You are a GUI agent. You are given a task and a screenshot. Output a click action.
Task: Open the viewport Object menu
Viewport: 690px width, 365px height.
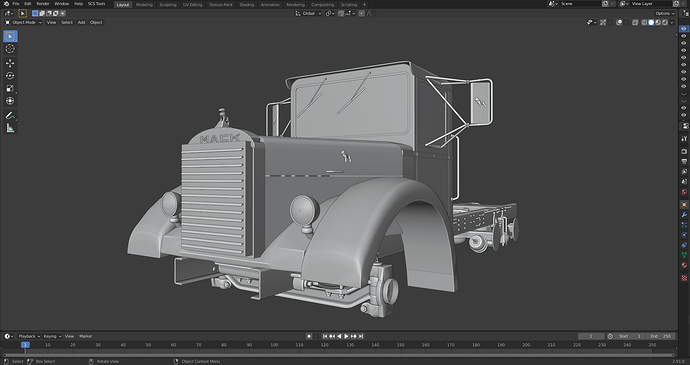96,22
